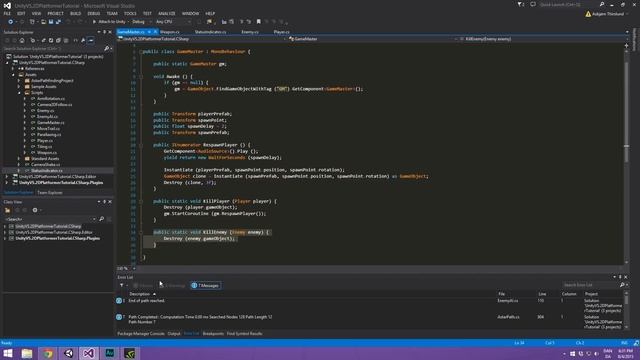
Task: Switch to the Weapon.cs tab
Action: [170, 32]
